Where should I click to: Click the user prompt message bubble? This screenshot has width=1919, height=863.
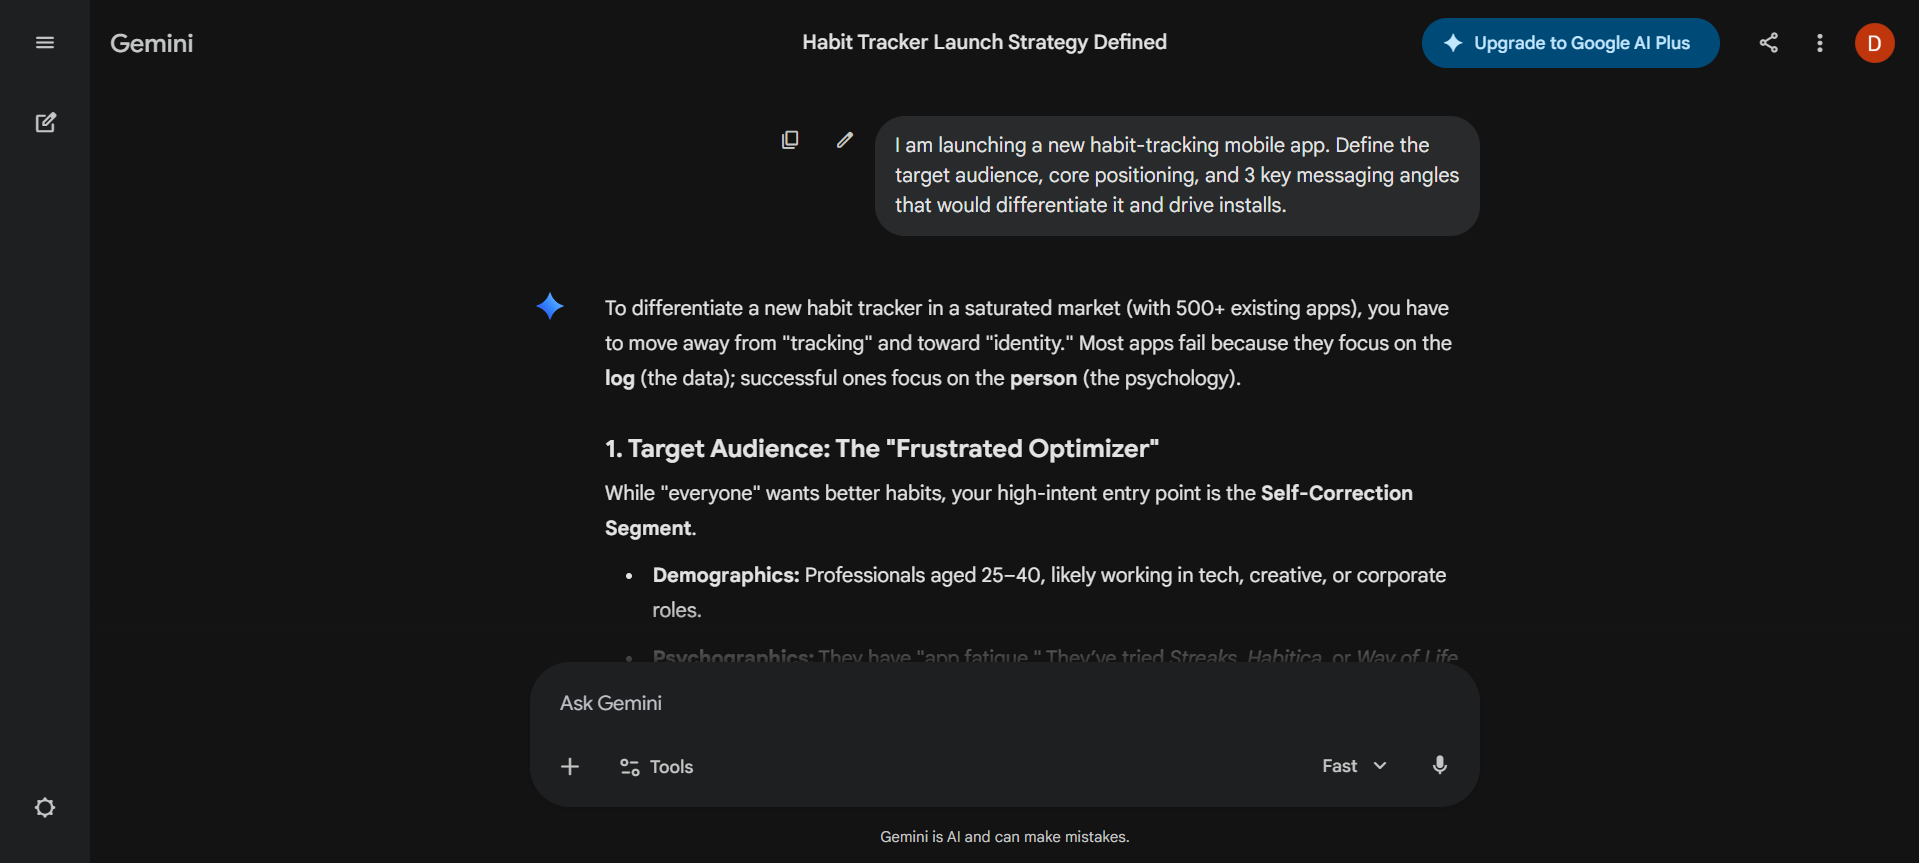1177,176
